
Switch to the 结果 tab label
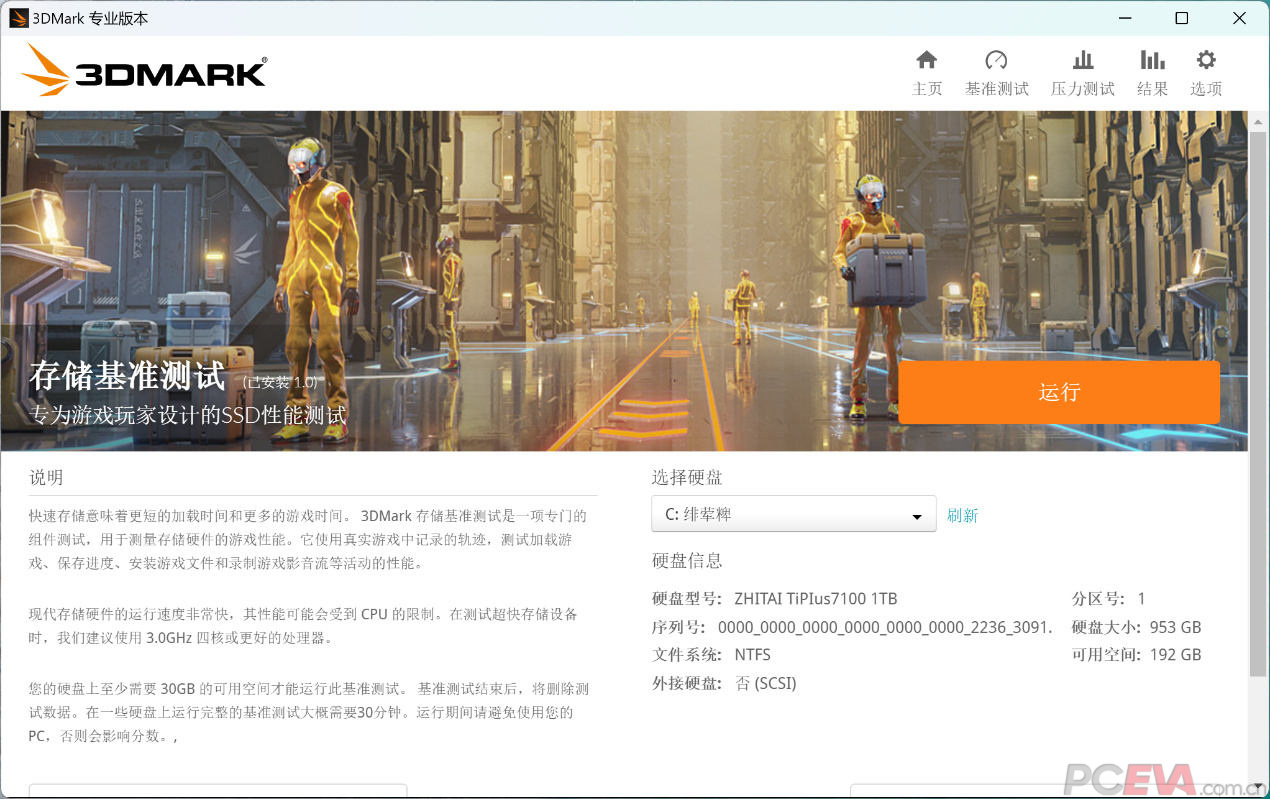coord(1152,89)
